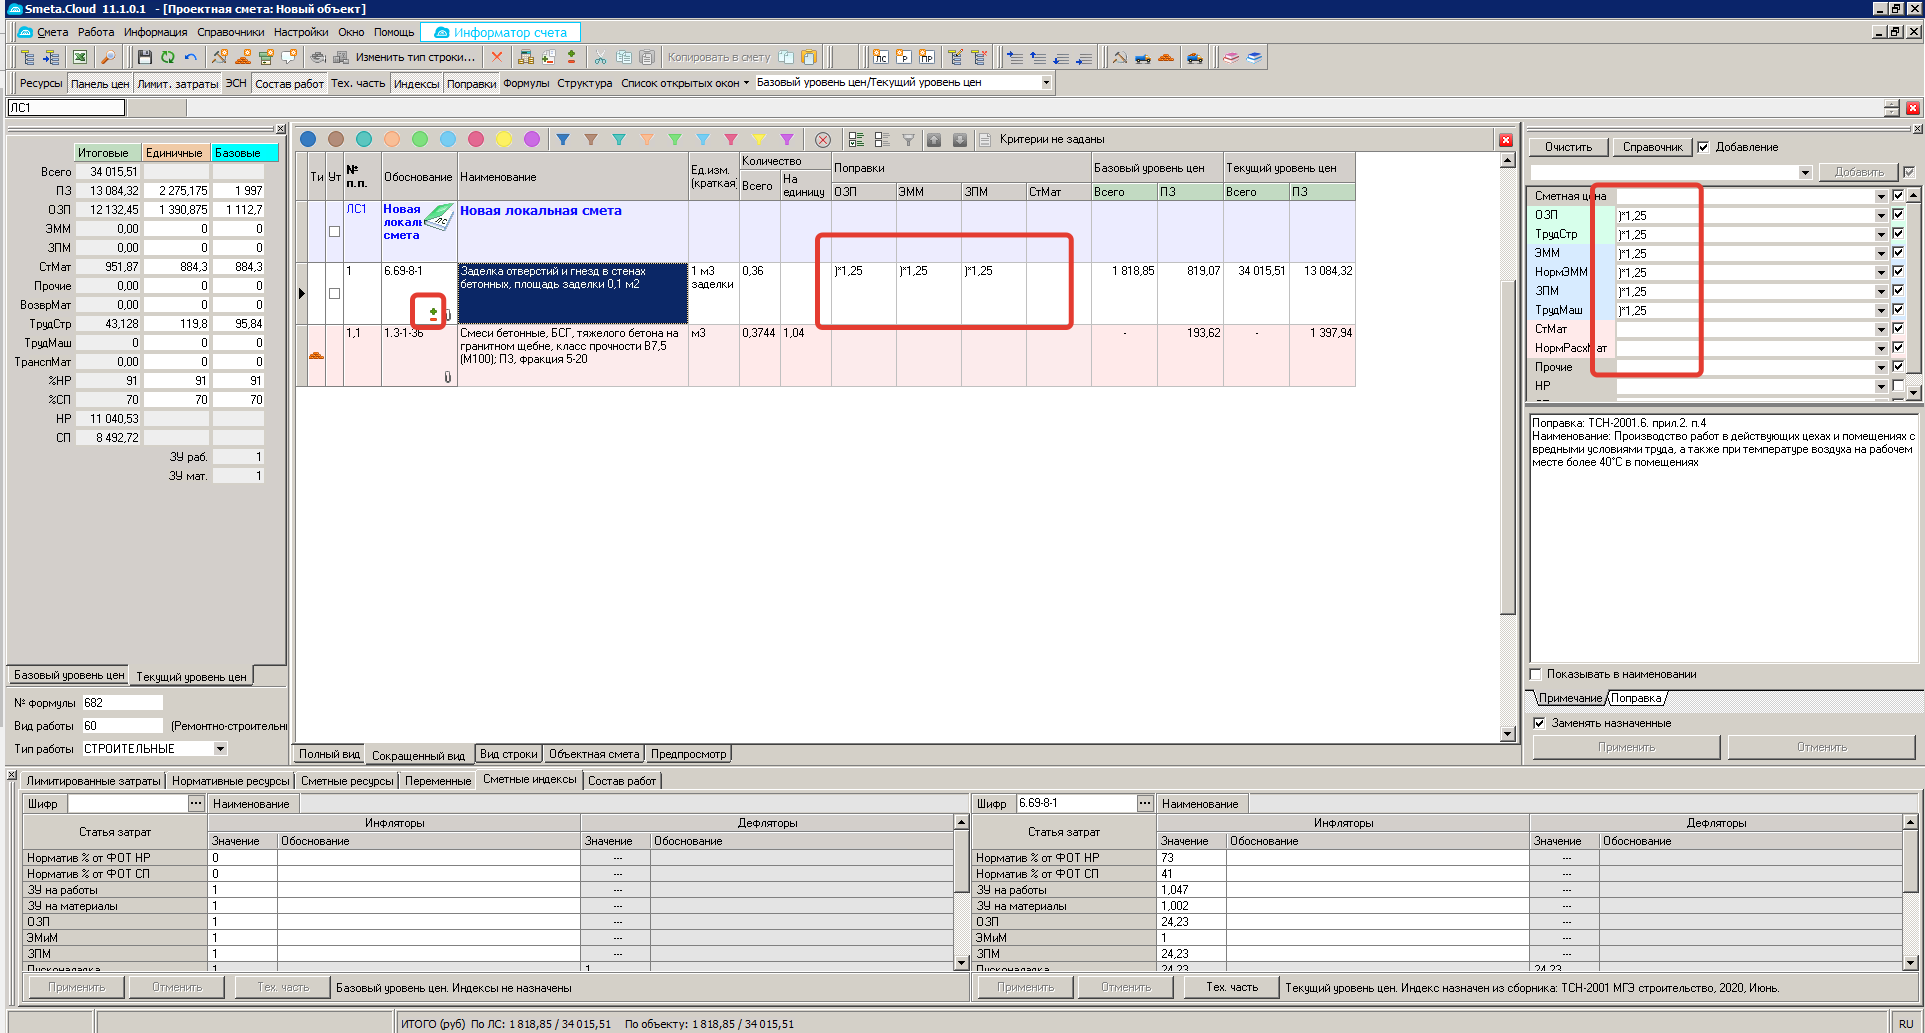Open the Сметная цена dropdown arrow
The image size is (1925, 1033).
point(1881,196)
